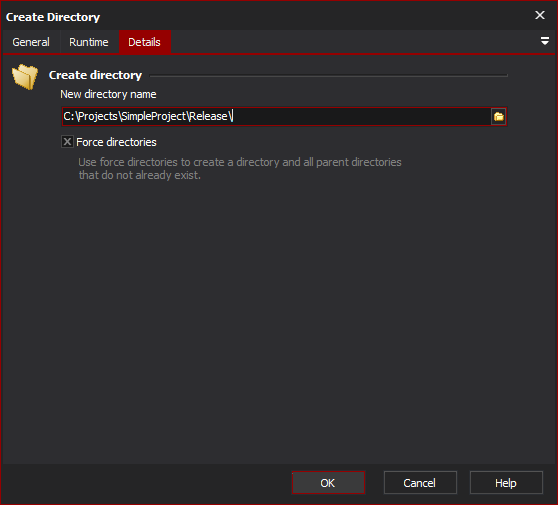Open the tab list dropdown arrow icon
Viewport: 558px width, 505px height.
coord(544,41)
